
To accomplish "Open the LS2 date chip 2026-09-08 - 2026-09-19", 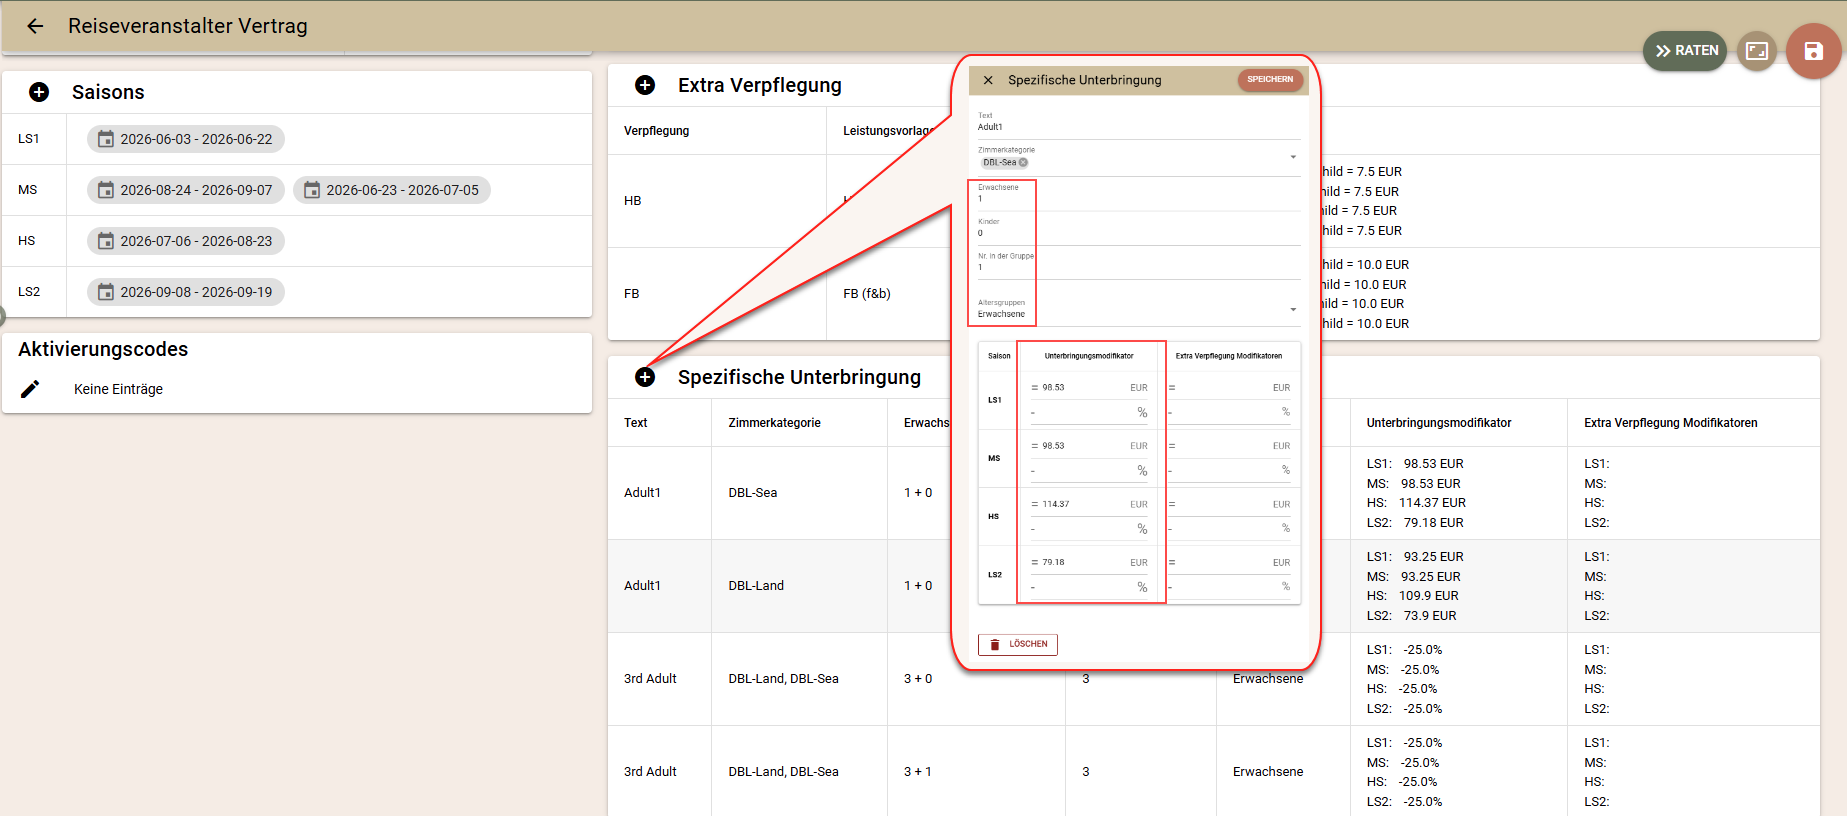I will 185,292.
